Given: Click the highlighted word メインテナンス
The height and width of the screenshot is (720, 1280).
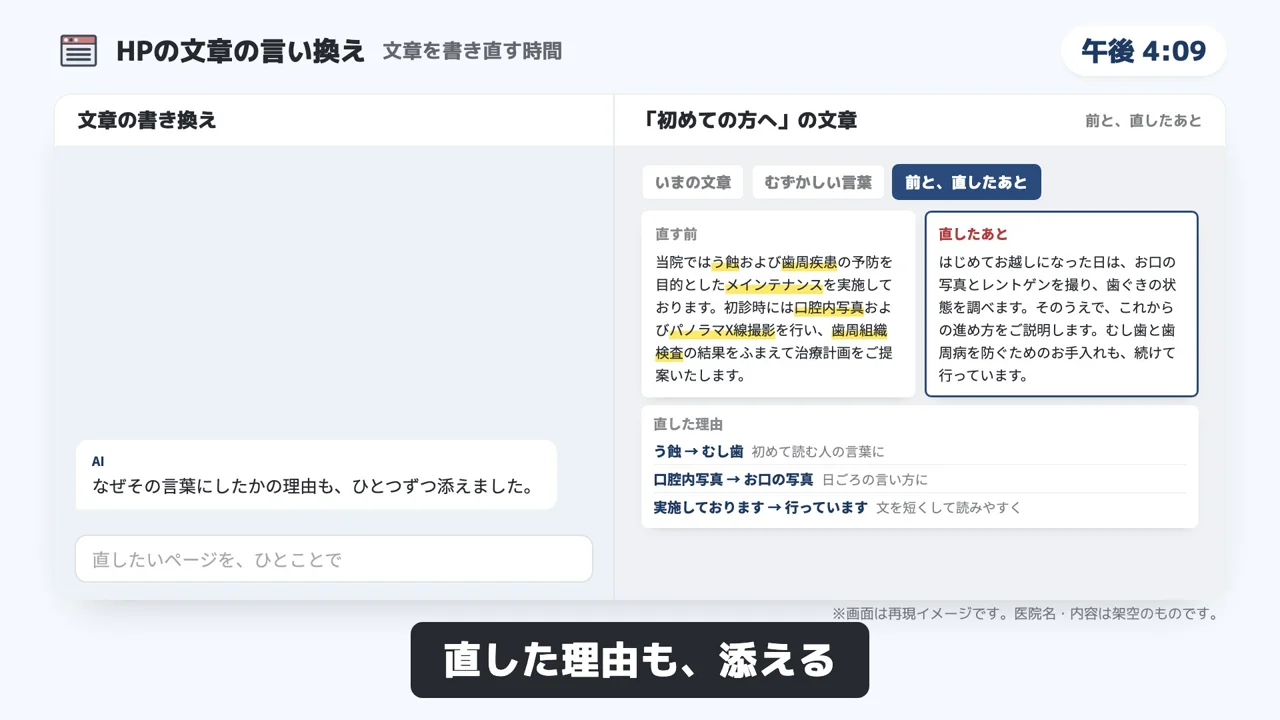Looking at the screenshot, I should (x=774, y=285).
